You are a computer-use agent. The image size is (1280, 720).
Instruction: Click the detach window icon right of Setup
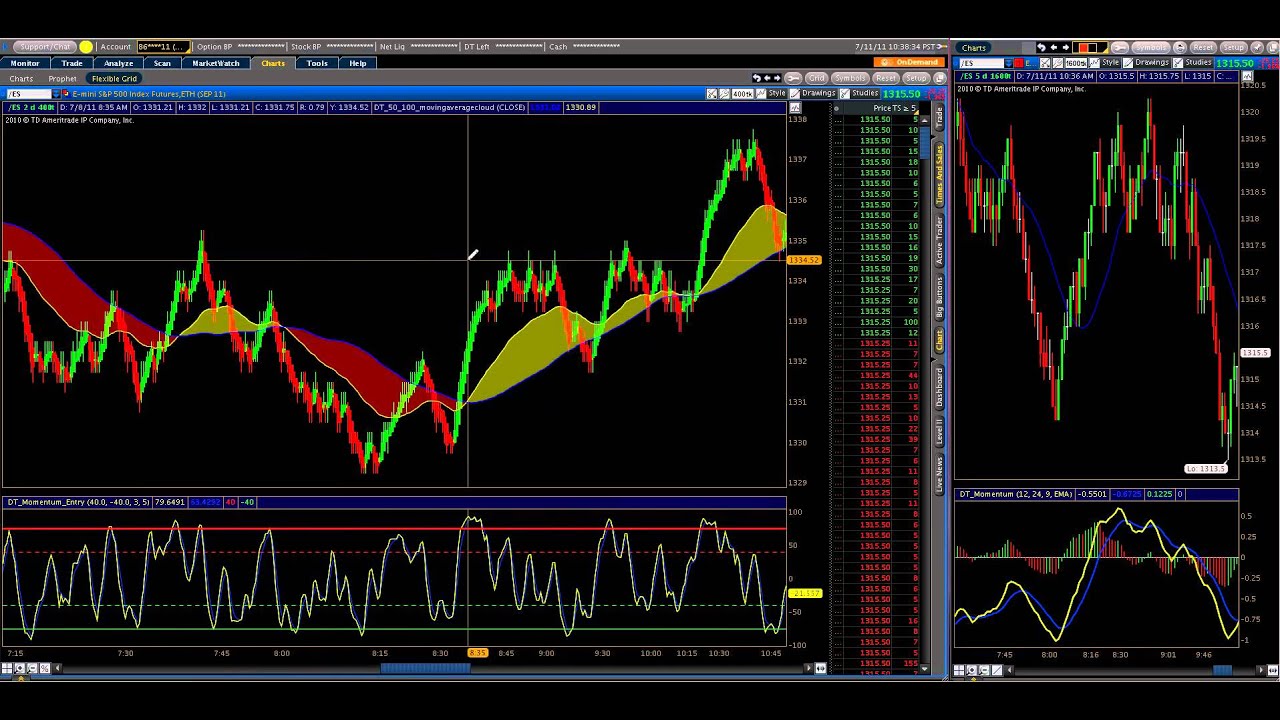pyautogui.click(x=940, y=78)
